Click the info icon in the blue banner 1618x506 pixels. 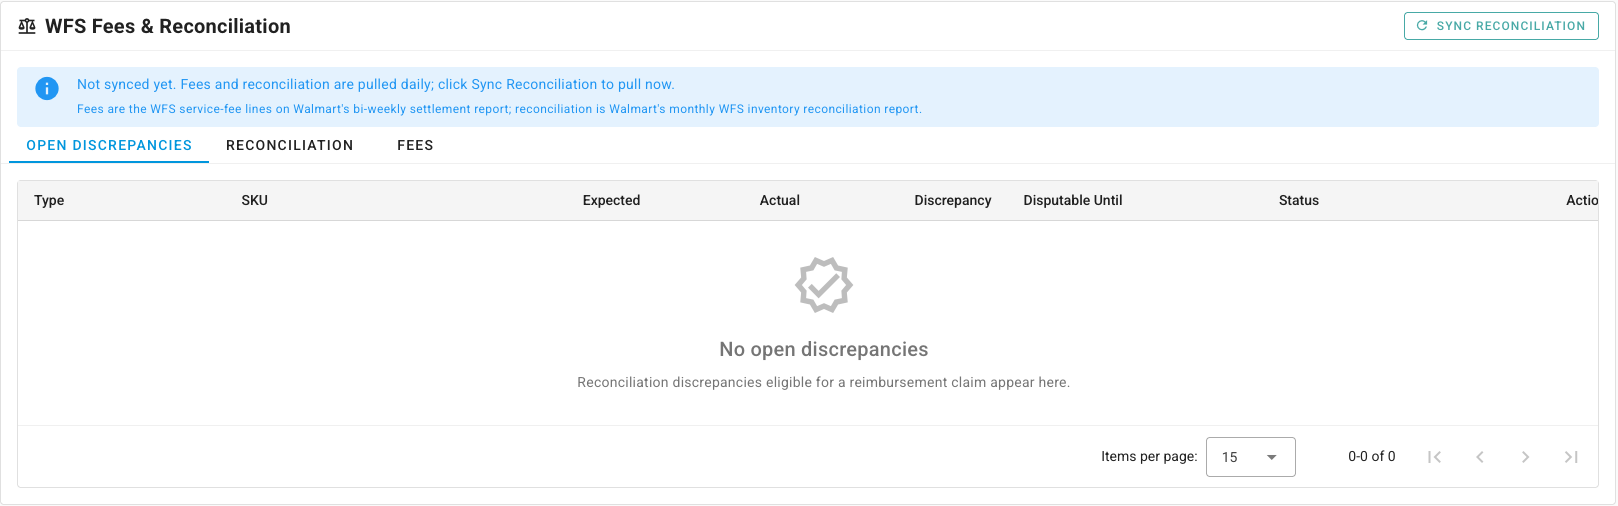[47, 88]
